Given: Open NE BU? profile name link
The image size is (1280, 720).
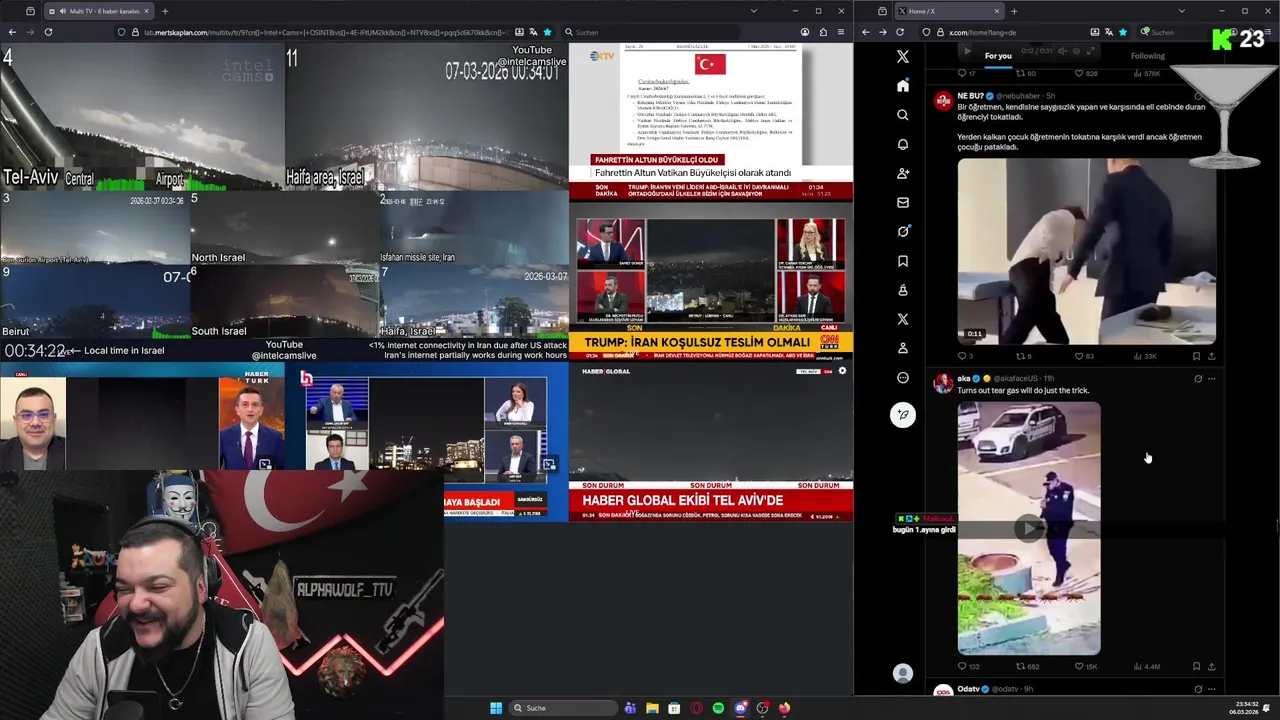Looking at the screenshot, I should point(970,96).
